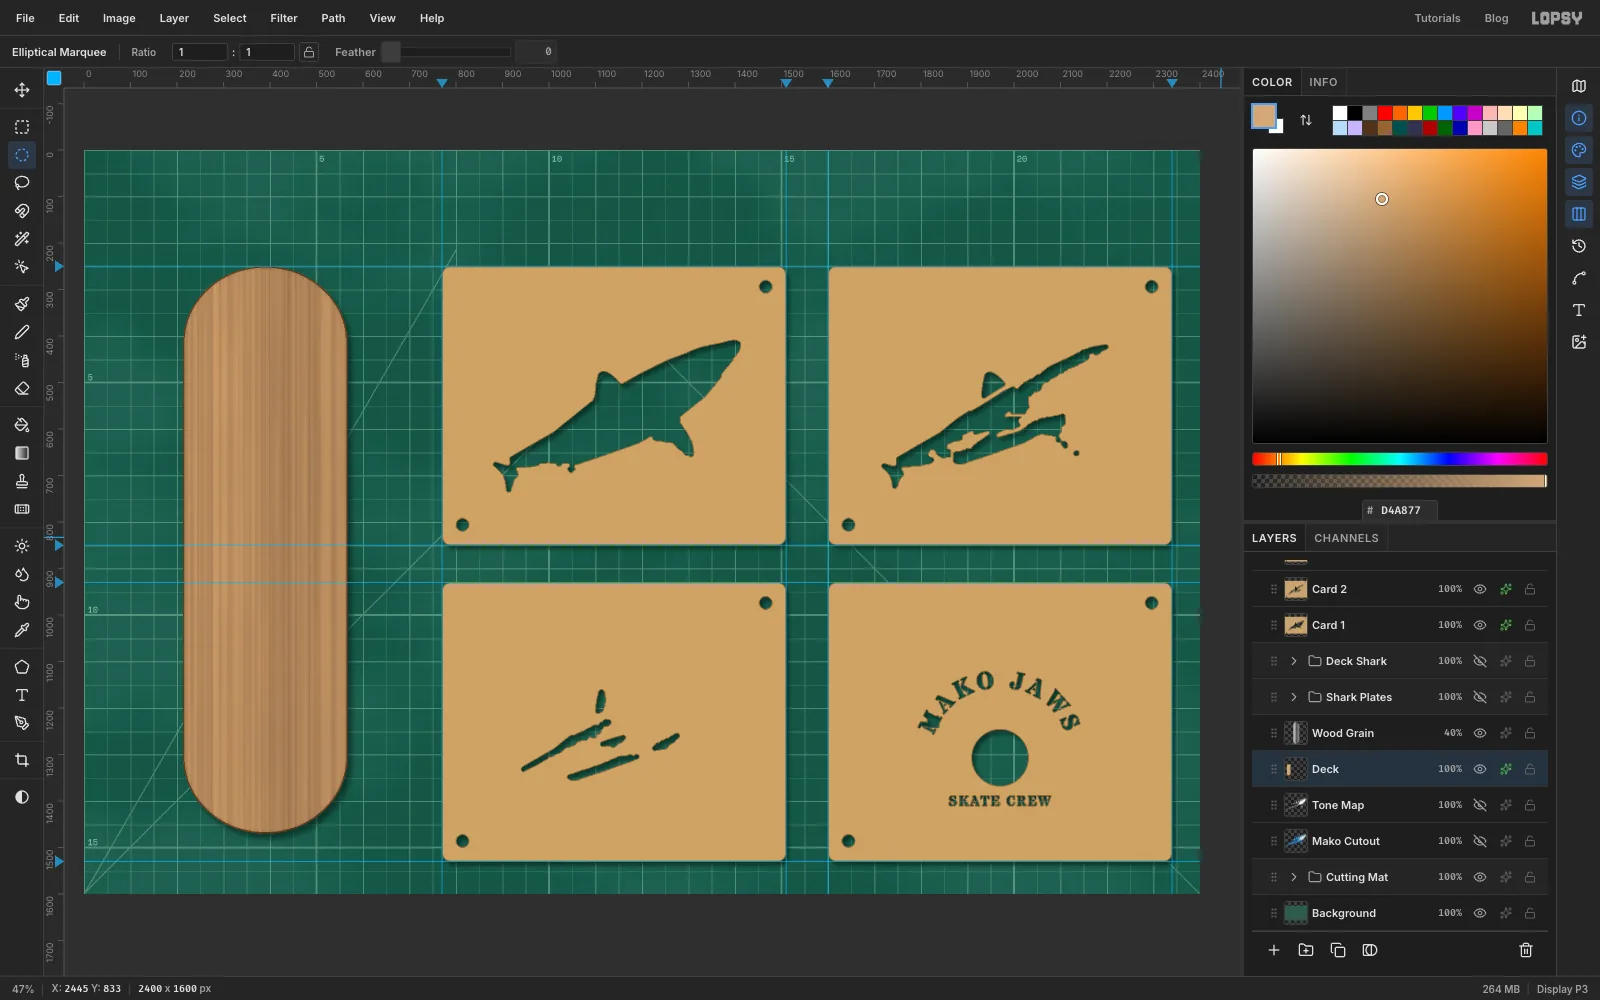The image size is (1600, 1000).
Task: Select the Lasso tool
Action: (x=22, y=183)
